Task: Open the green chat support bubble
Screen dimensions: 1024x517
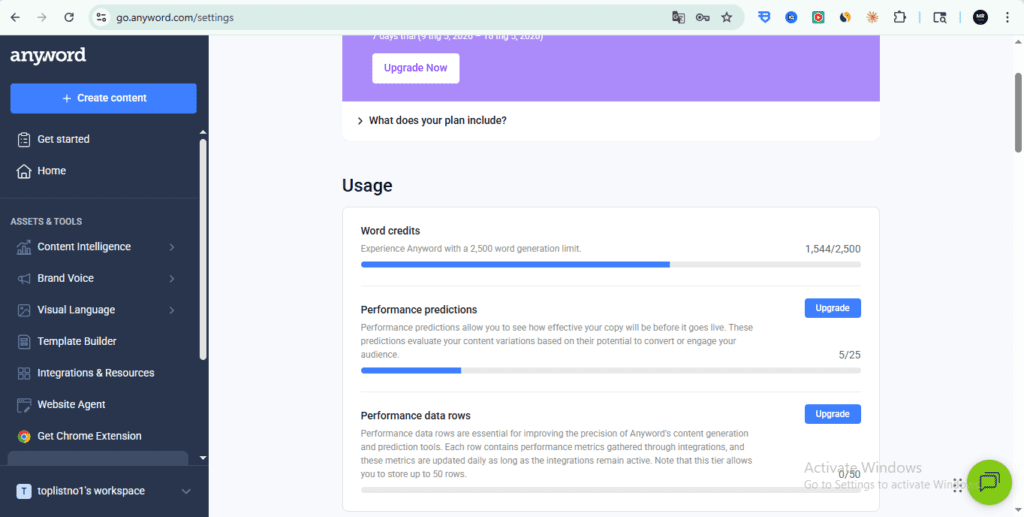Action: [989, 482]
